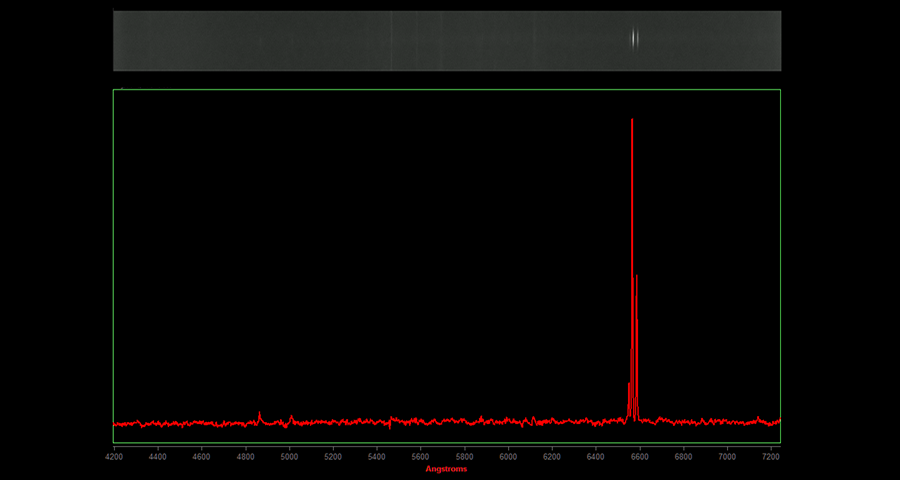Click the 7000 wavelength axis label
The image size is (900, 480).
pos(727,457)
